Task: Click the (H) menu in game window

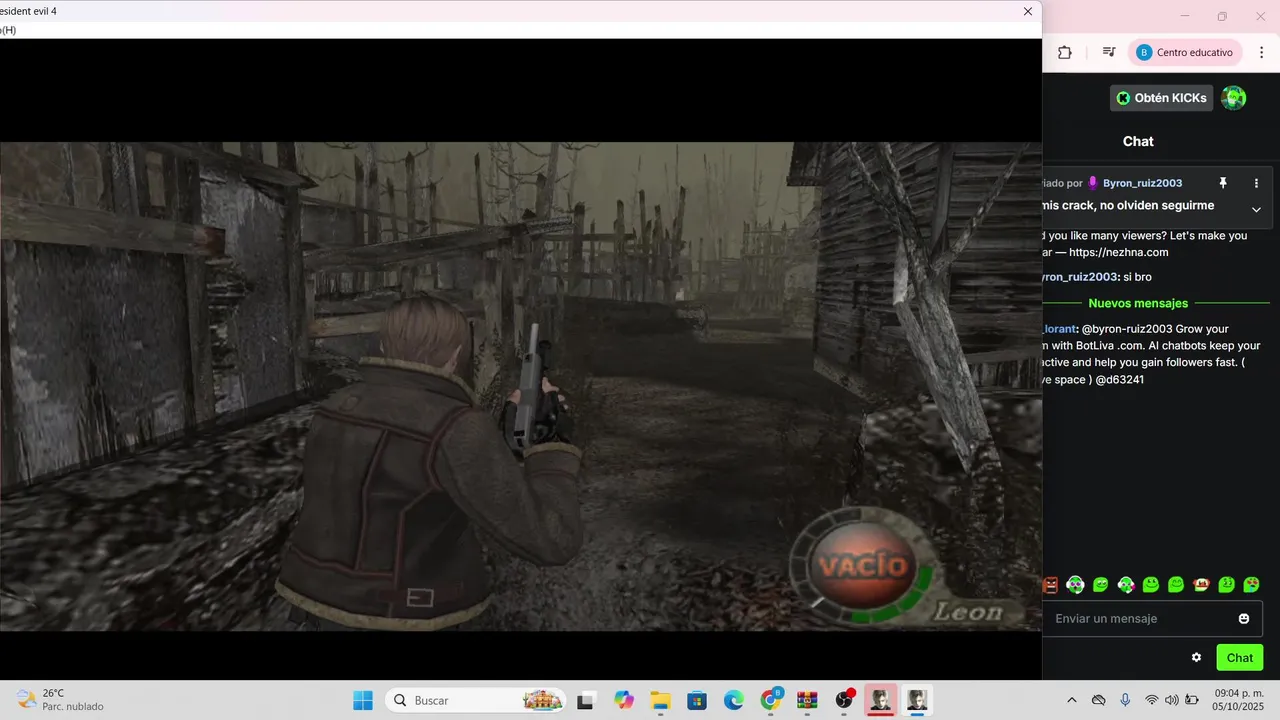Action: [8, 30]
